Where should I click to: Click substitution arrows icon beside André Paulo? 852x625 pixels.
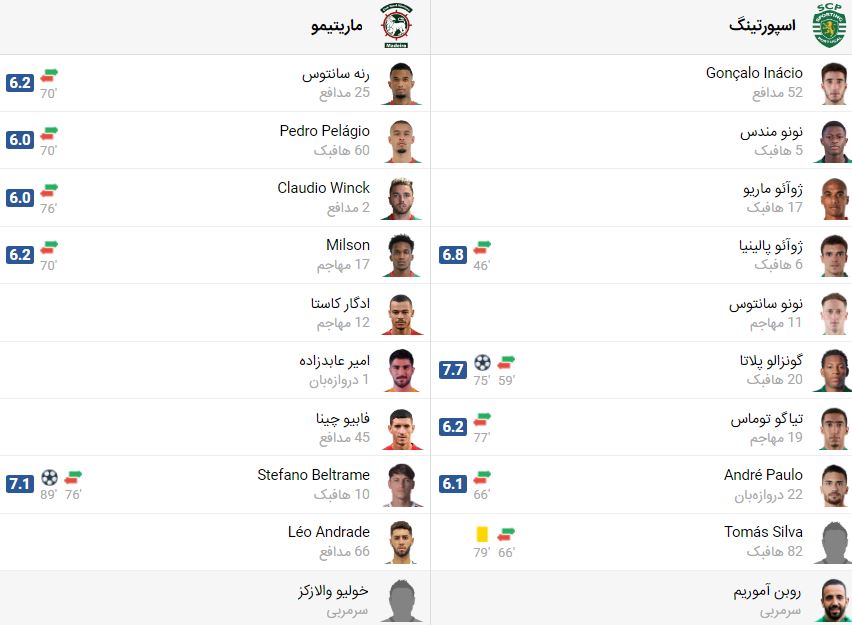pyautogui.click(x=483, y=476)
